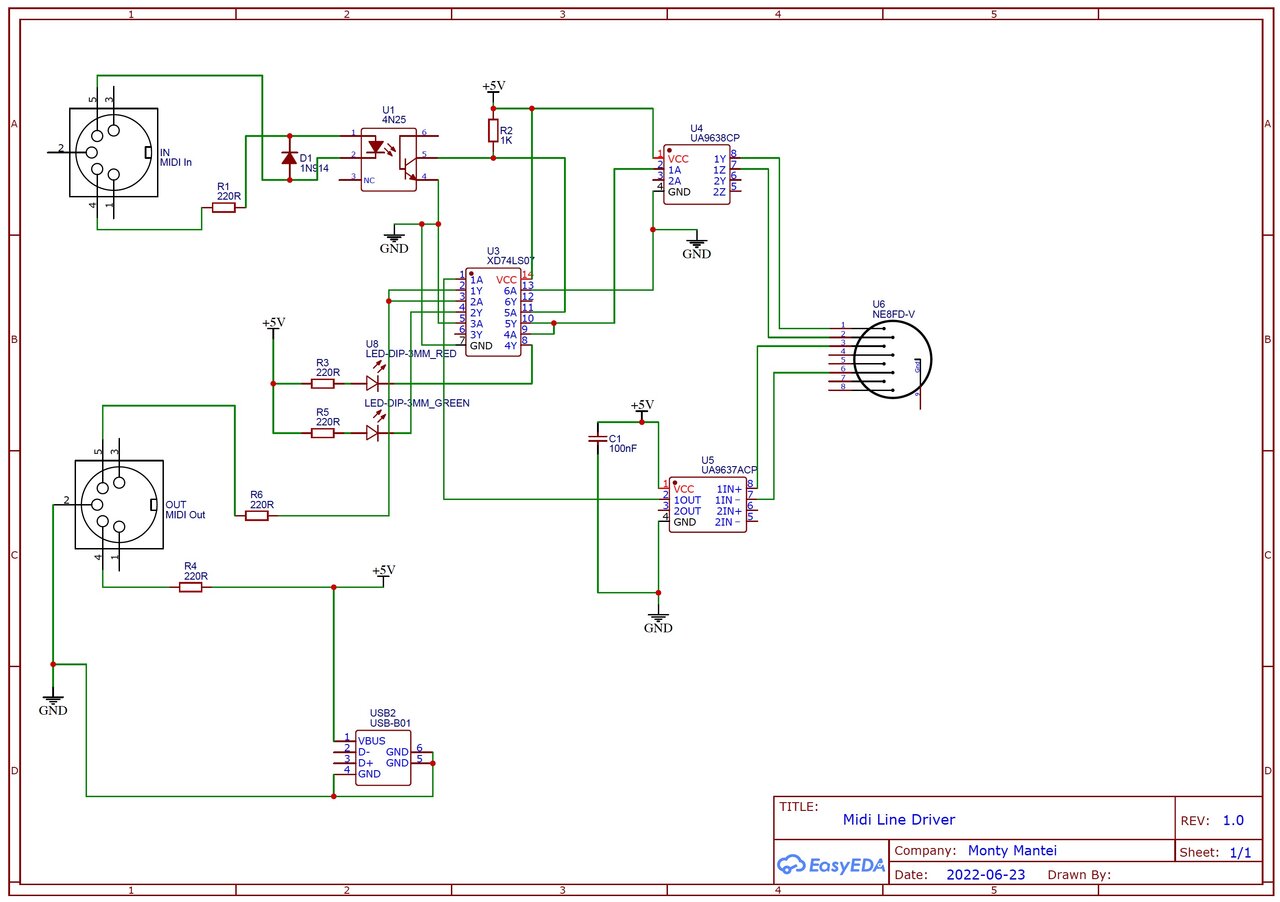Screen dimensions: 1280x902
Task: Select the 1N914 diode D1
Action: [290, 158]
